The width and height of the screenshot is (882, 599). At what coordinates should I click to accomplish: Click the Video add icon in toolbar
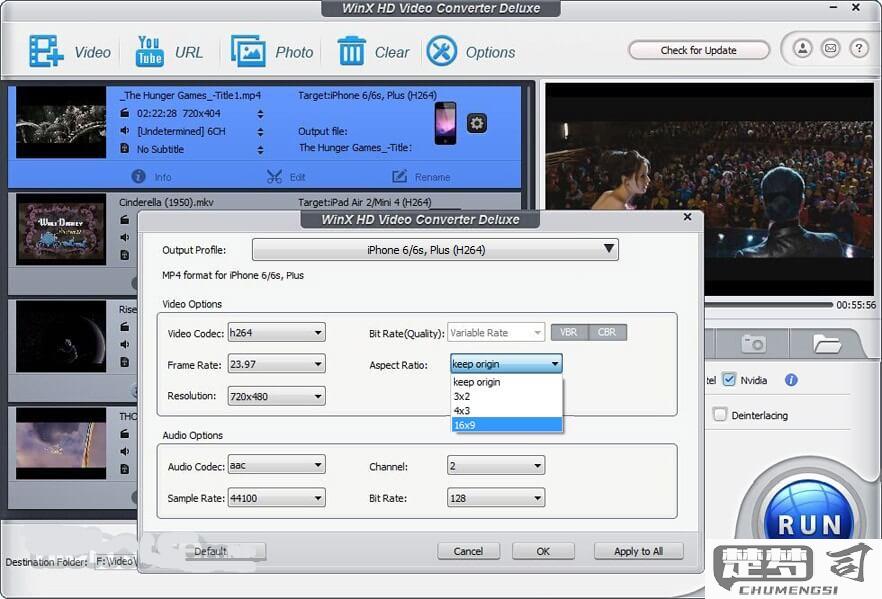[x=46, y=51]
